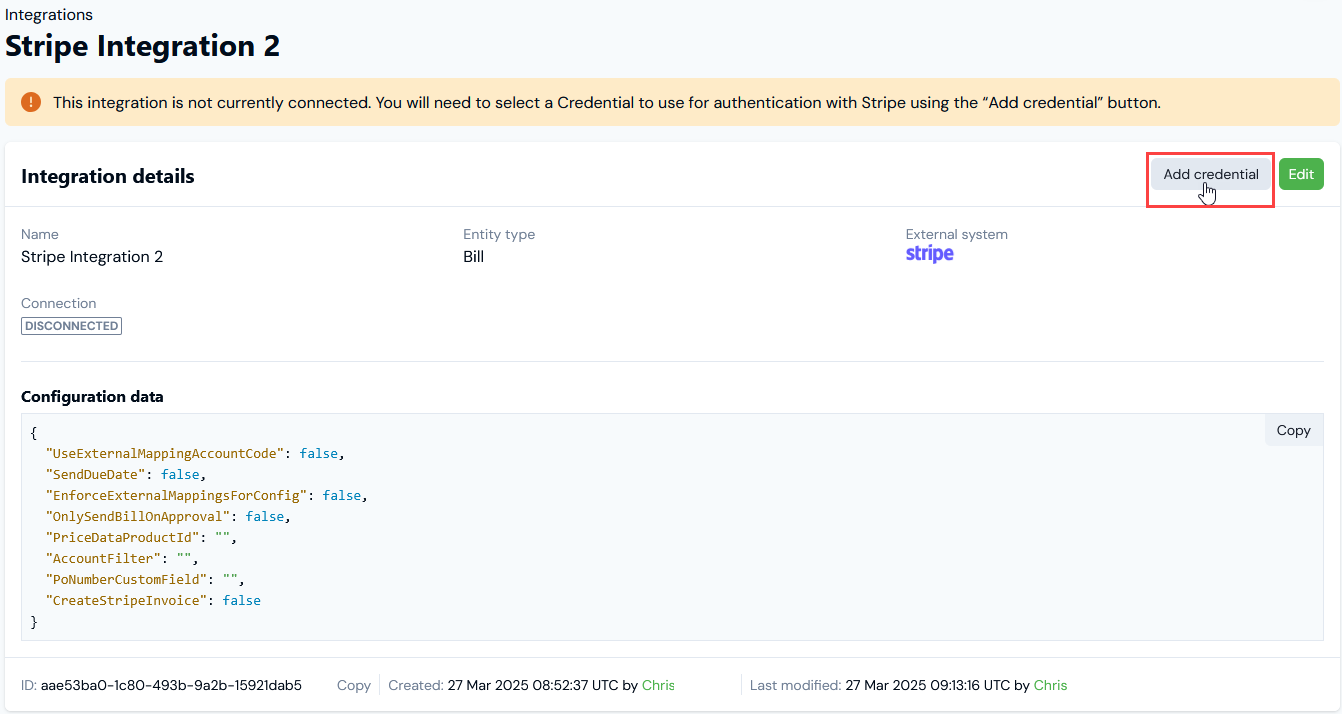Viewport: 1342px width, 714px height.
Task: Select the Stripe Integration 2 page heading
Action: pyautogui.click(x=142, y=46)
